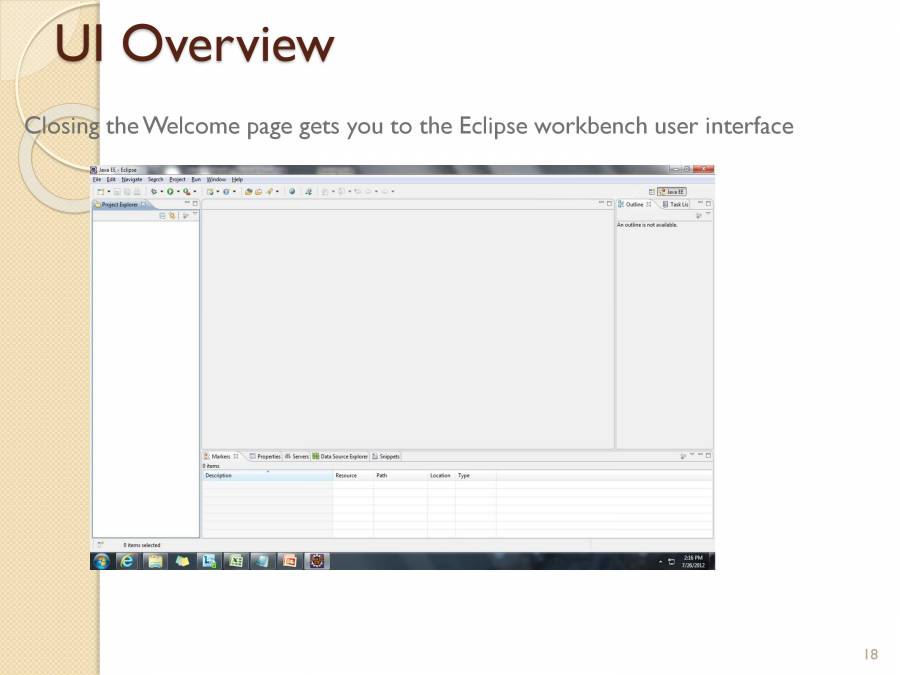Launch PowerPoint from the taskbar

pos(289,560)
